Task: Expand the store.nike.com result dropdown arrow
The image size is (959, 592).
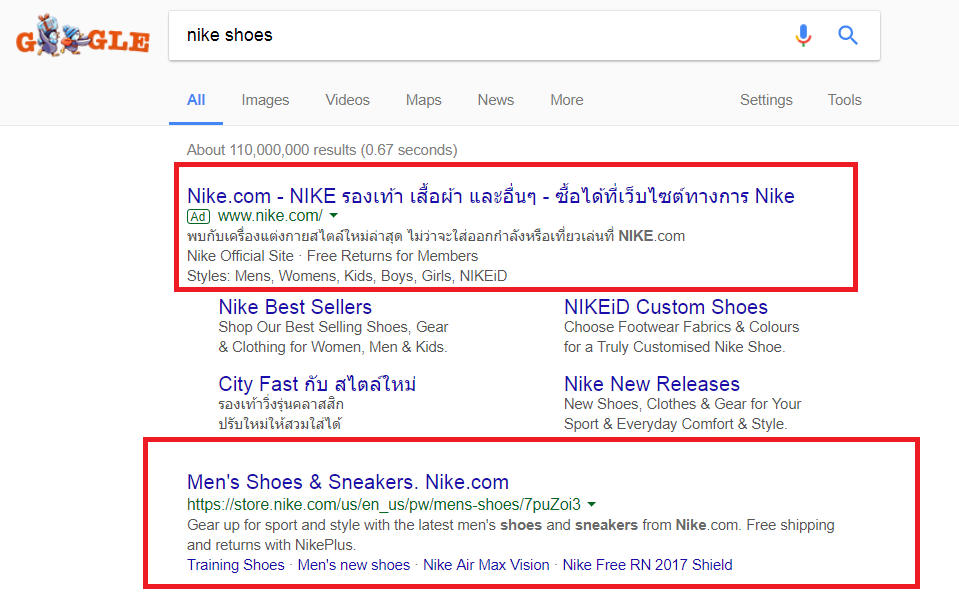Action: (592, 504)
